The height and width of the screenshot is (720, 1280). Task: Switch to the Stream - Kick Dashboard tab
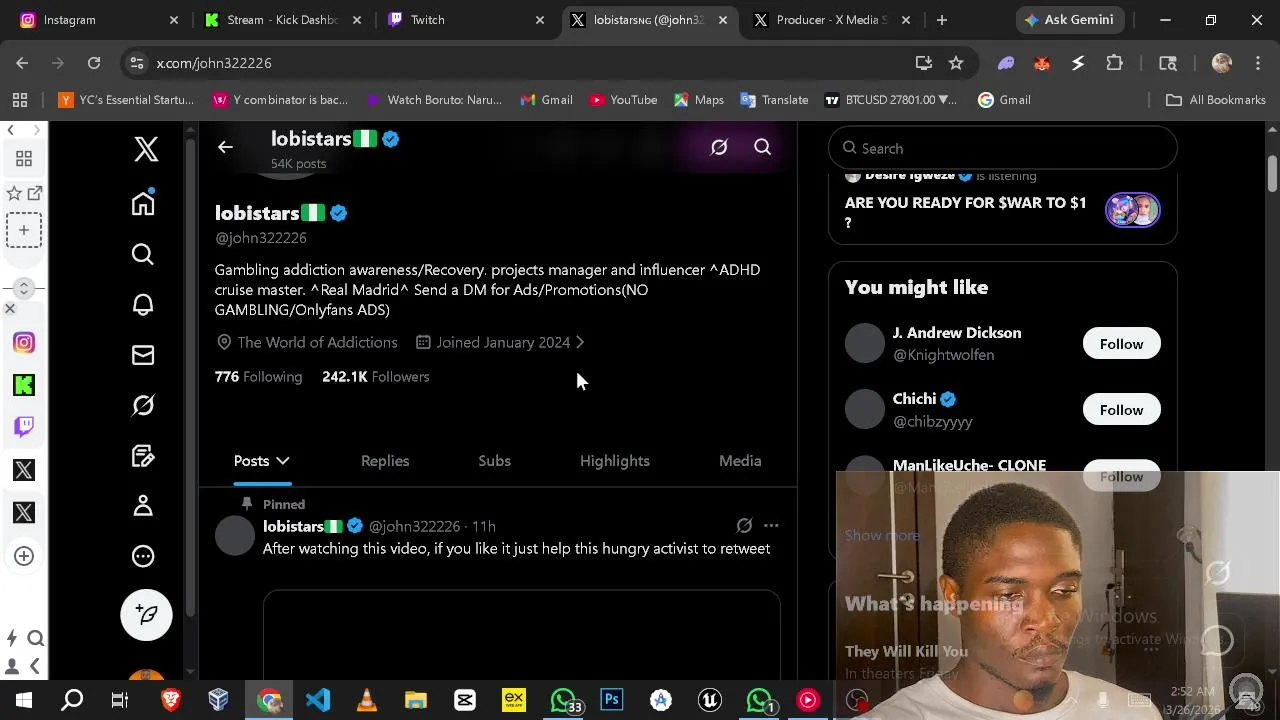tap(282, 20)
